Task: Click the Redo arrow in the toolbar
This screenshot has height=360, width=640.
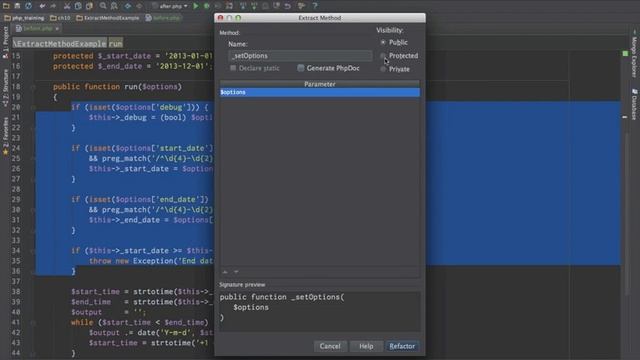Action: pos(53,6)
